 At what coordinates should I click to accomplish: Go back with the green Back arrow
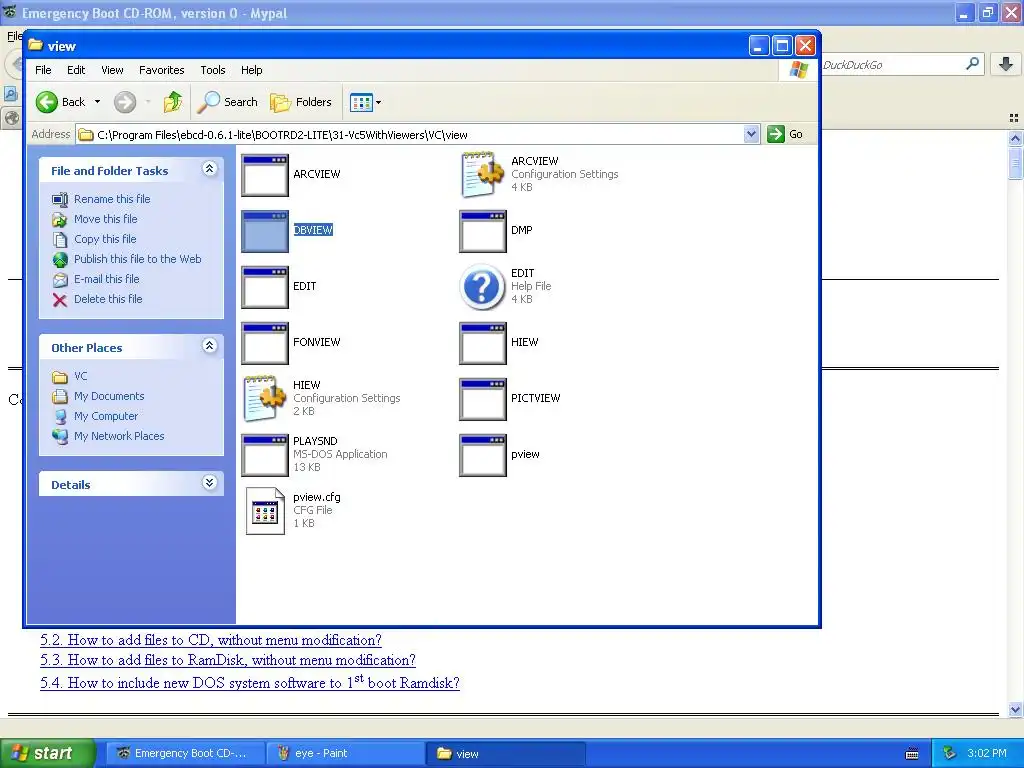(x=60, y=102)
